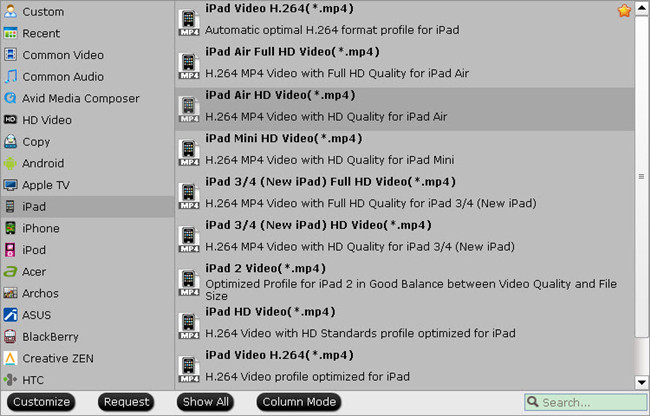Click the MP4 icon for iPad Mini HD Video
650x416 pixels.
click(x=189, y=152)
